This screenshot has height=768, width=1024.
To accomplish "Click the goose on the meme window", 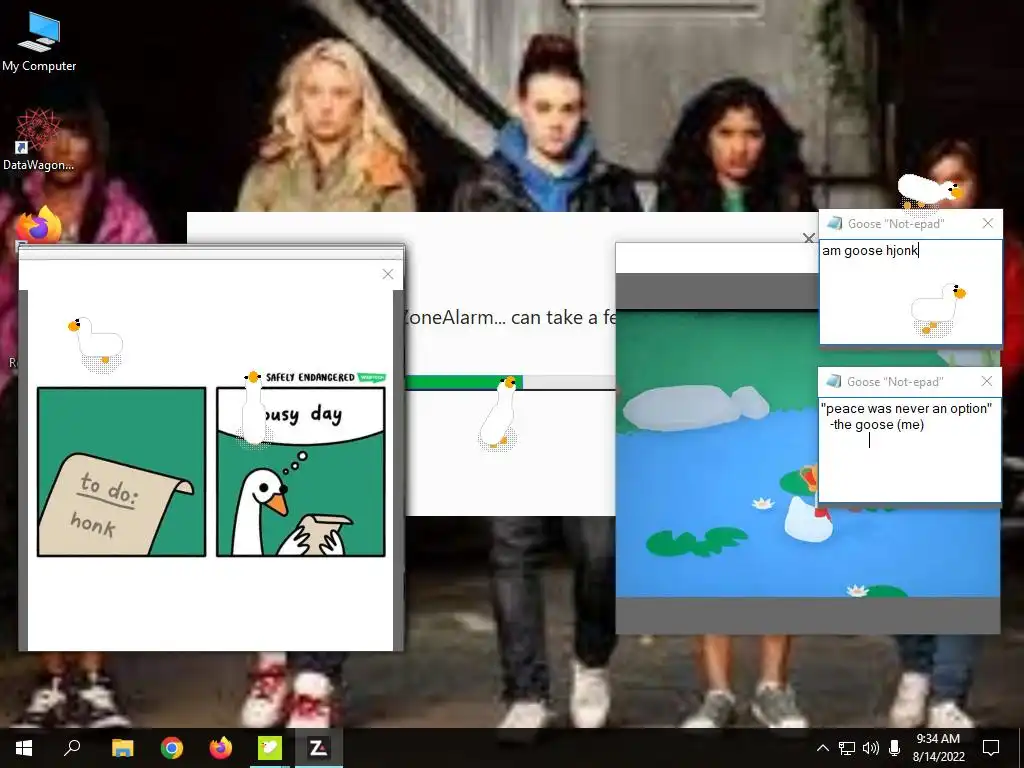I will (x=97, y=345).
